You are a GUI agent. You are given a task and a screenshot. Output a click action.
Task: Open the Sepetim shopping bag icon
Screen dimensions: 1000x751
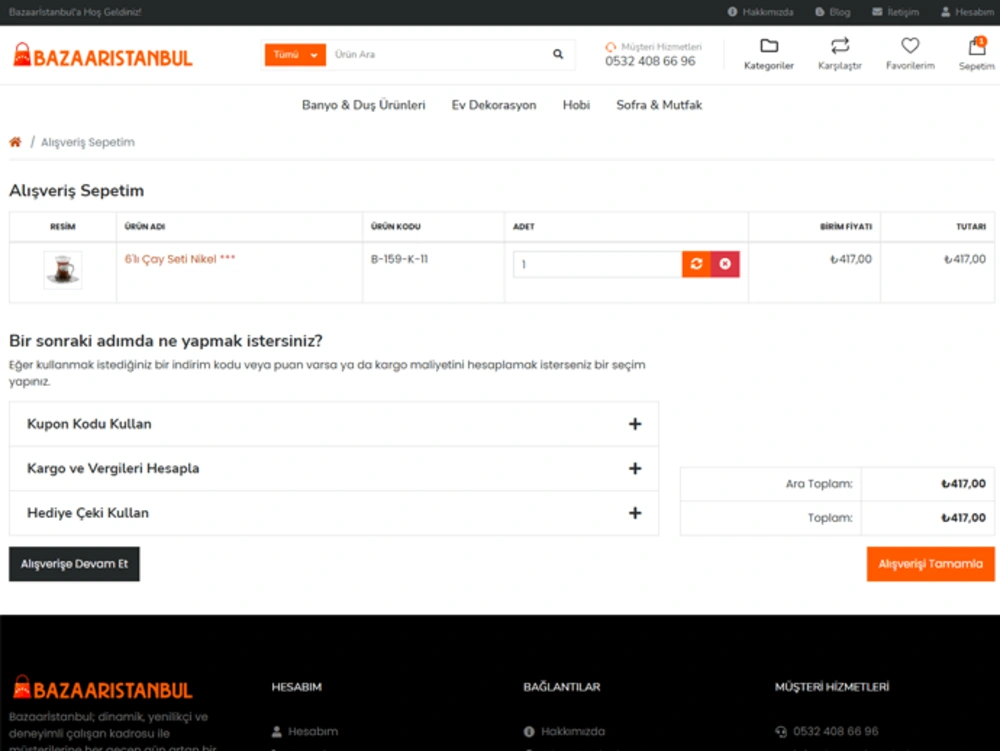point(977,46)
